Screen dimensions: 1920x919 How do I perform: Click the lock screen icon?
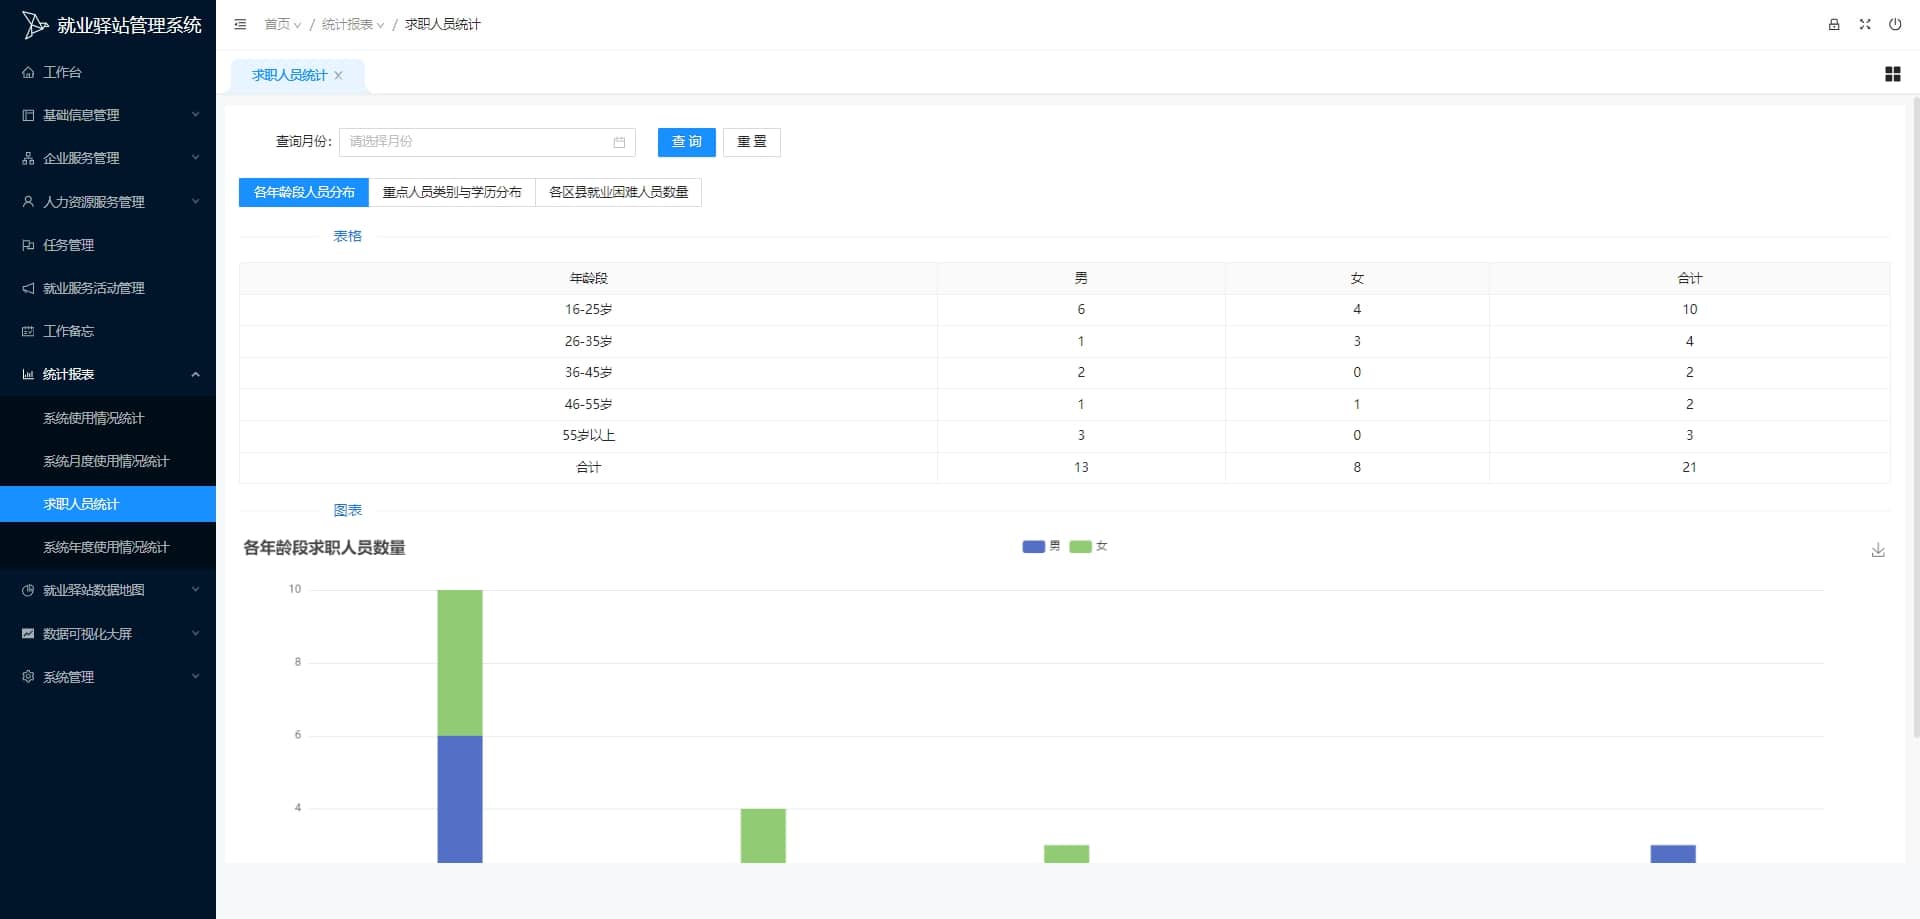click(1834, 24)
